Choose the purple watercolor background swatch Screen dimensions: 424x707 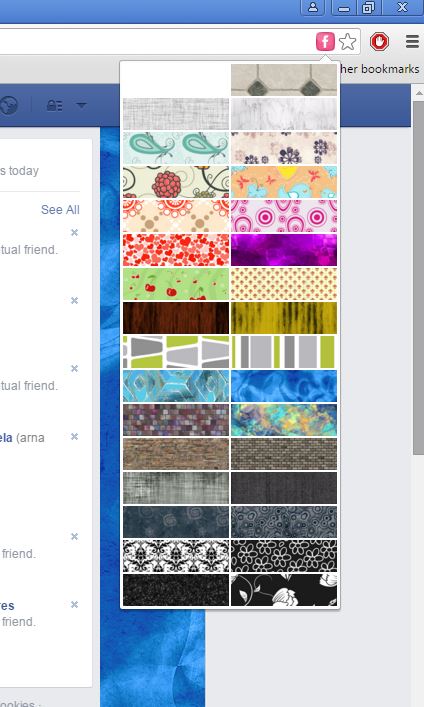(284, 250)
